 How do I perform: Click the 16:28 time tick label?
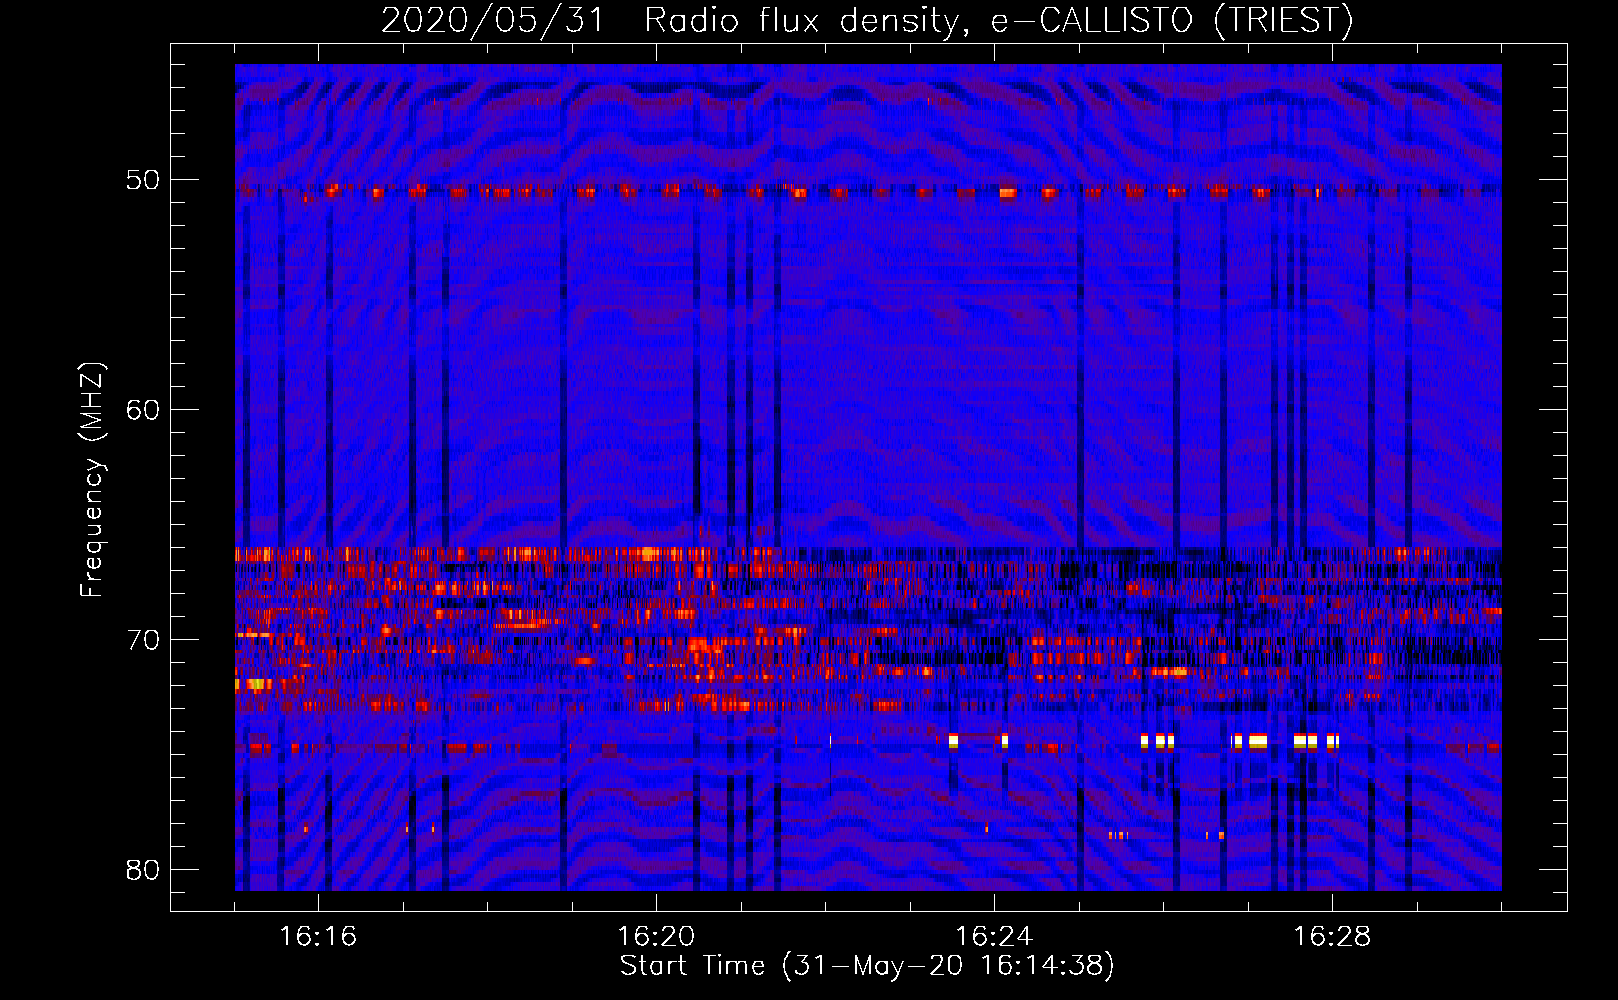[x=1332, y=937]
